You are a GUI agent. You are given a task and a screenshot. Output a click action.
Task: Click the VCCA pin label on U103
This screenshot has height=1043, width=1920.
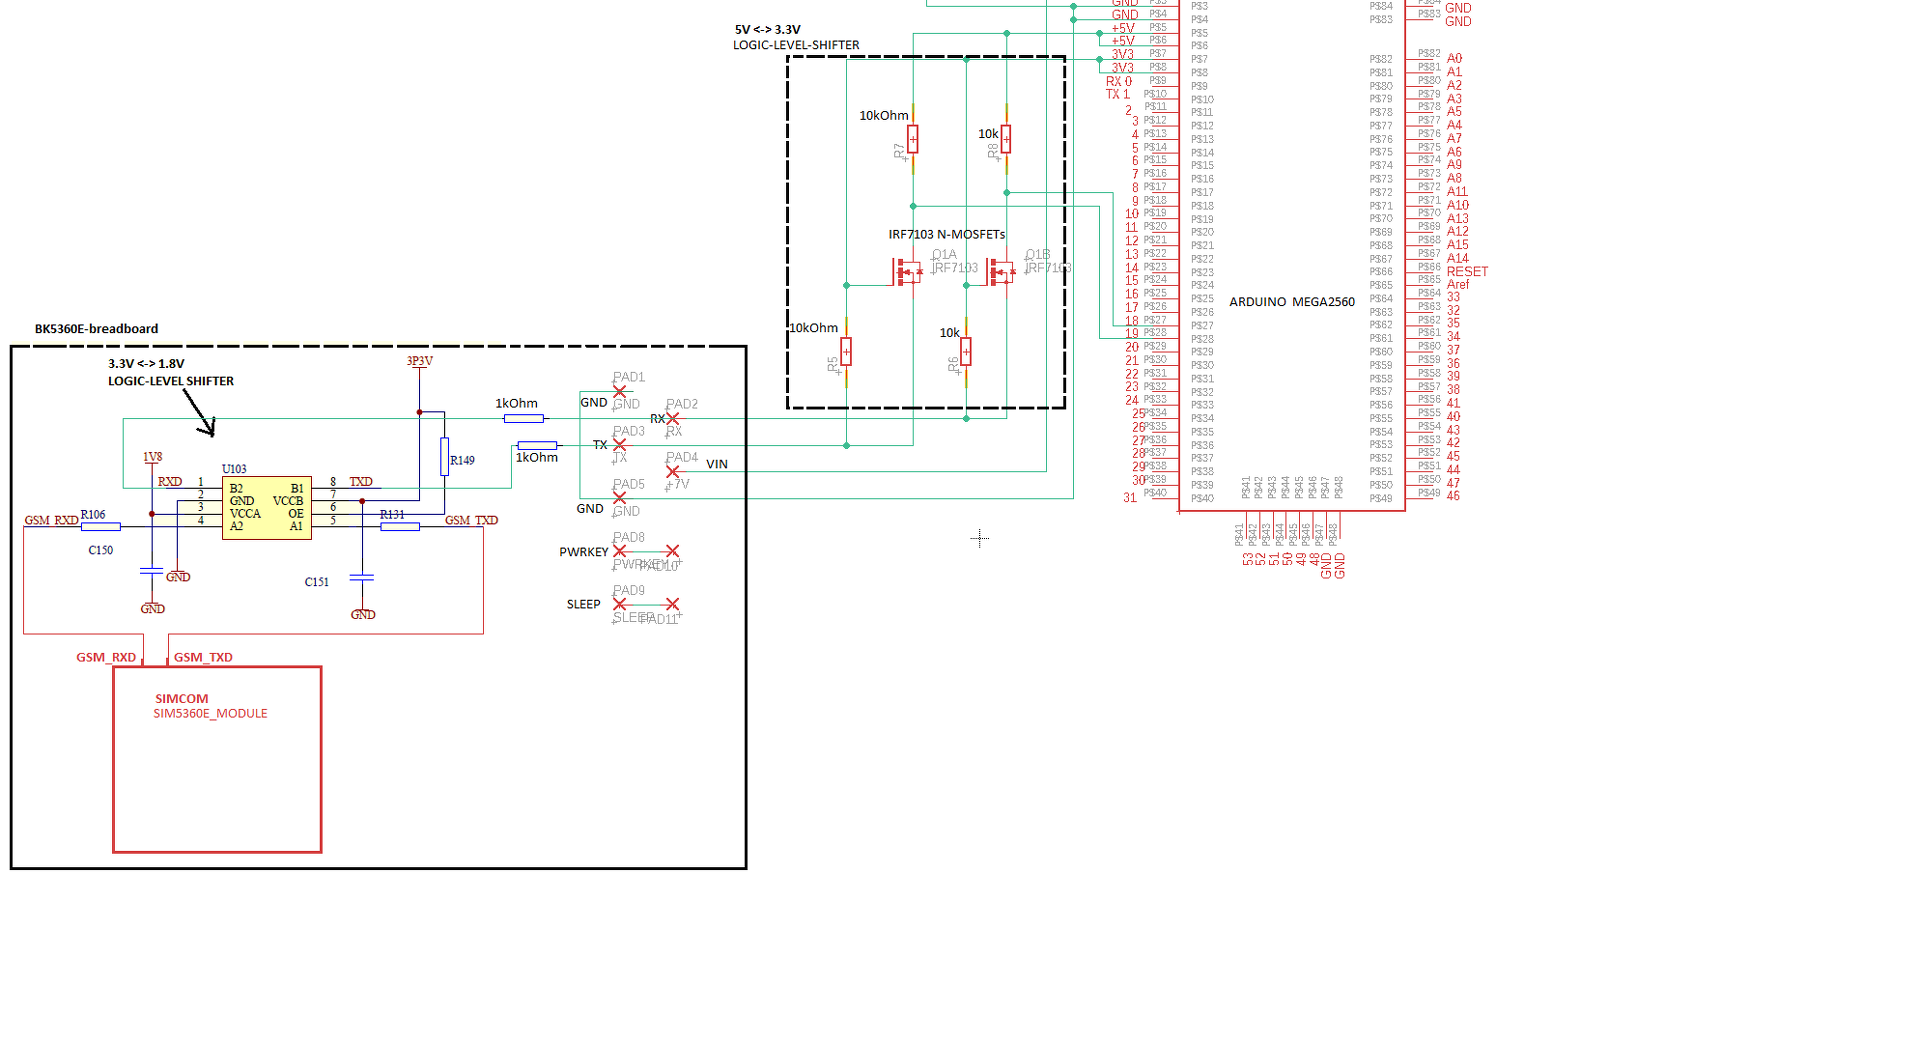(245, 514)
